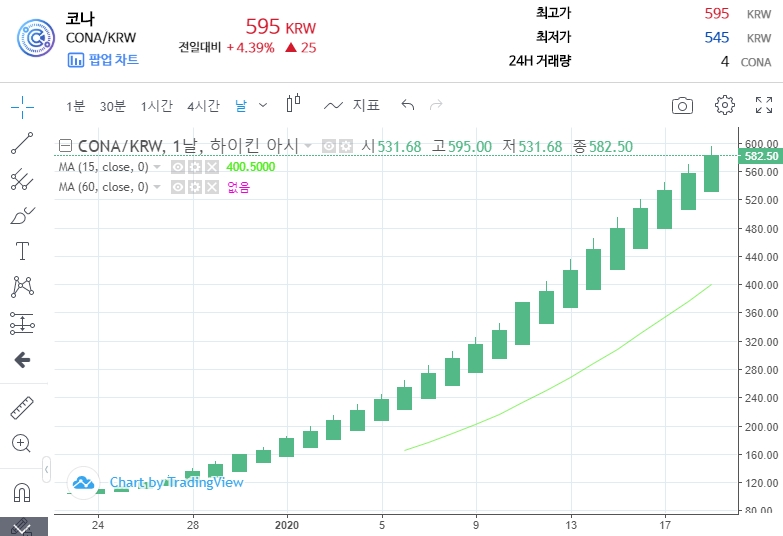
Task: Select the trend line drawing tool
Action: [x=22, y=143]
